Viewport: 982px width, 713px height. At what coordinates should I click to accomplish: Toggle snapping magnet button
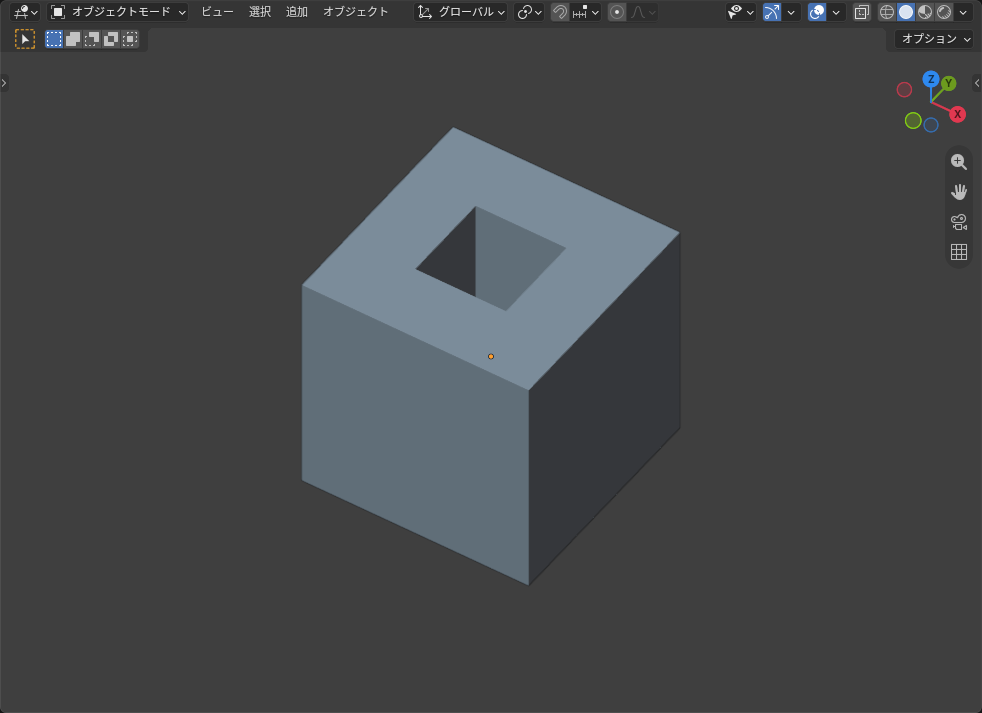pyautogui.click(x=560, y=12)
